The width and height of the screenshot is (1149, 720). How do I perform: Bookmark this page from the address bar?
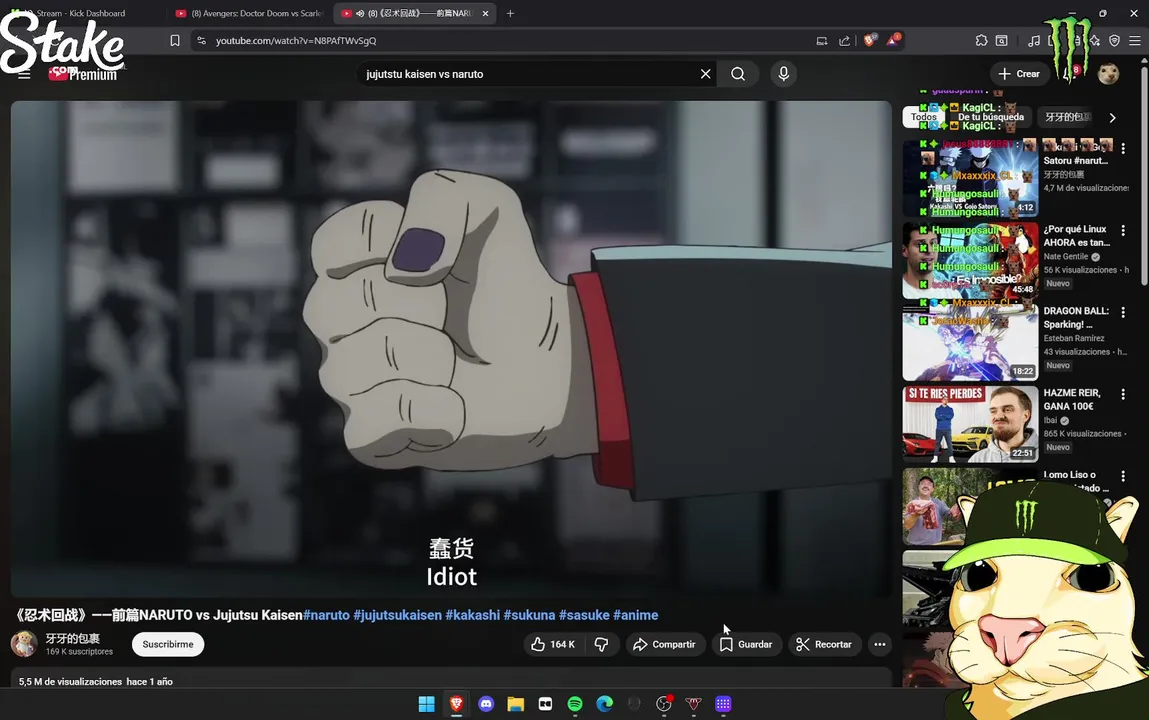[174, 41]
